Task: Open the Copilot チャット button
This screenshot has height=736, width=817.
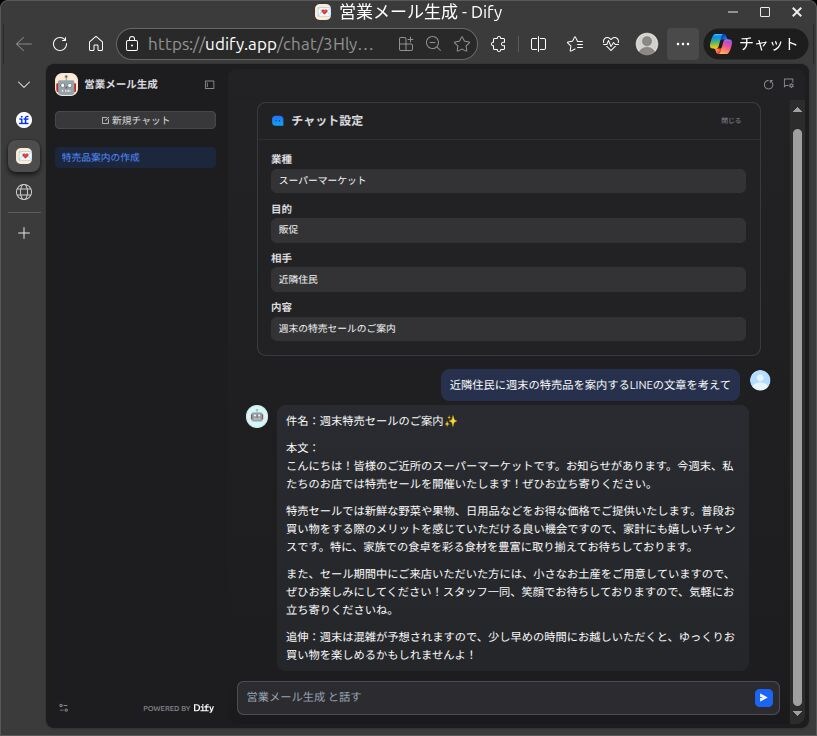Action: [755, 44]
